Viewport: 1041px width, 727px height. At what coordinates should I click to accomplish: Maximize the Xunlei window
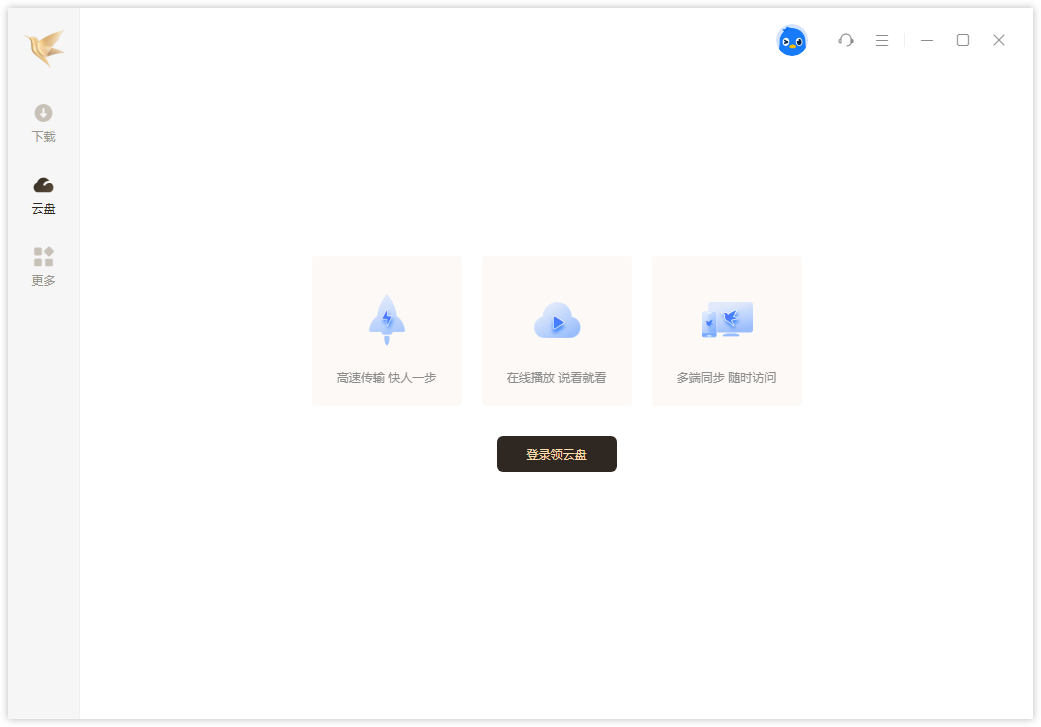tap(963, 40)
